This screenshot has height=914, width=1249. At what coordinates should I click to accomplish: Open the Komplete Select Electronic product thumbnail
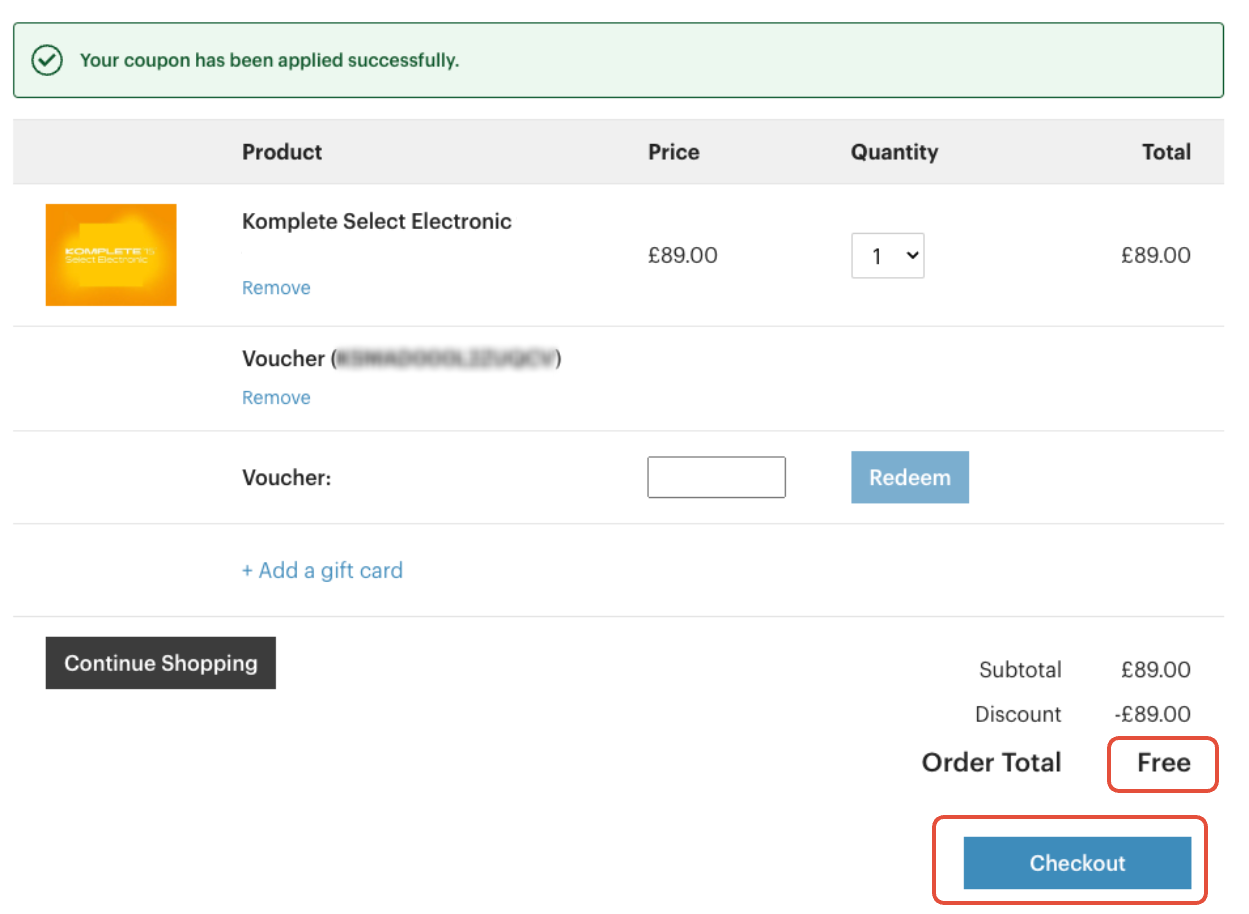(x=111, y=255)
